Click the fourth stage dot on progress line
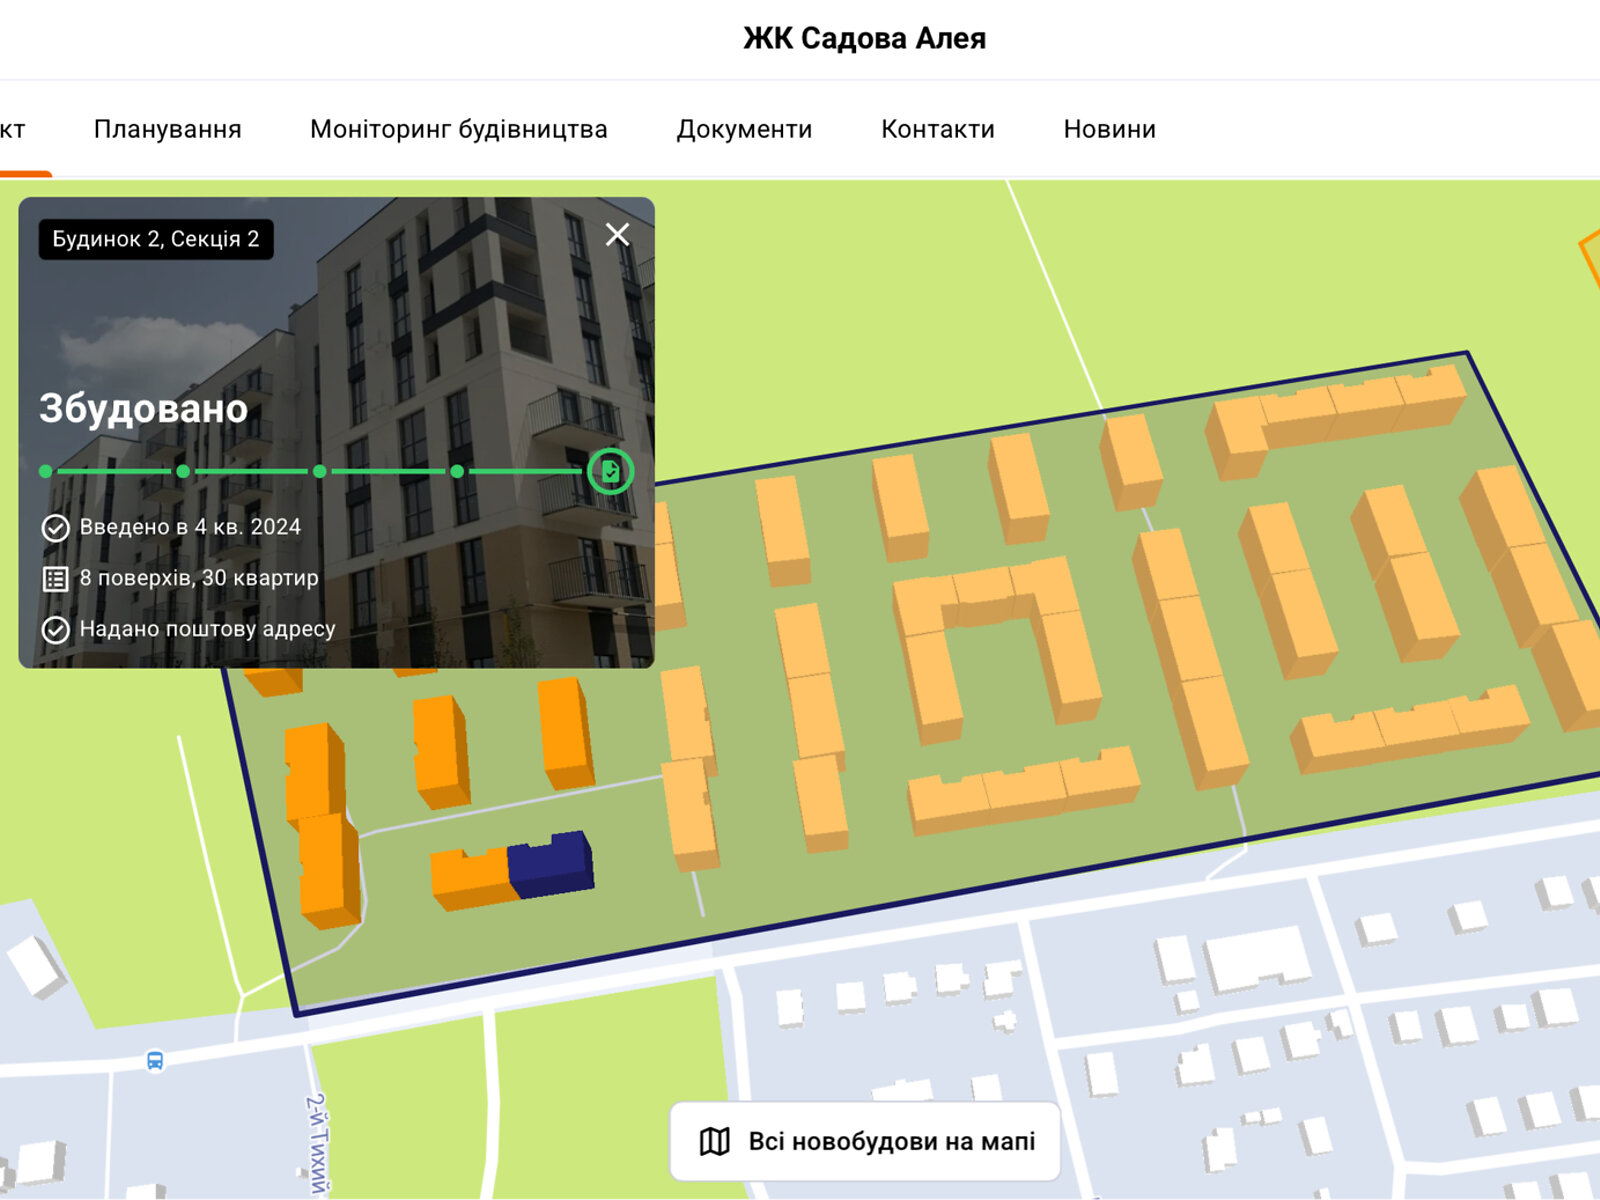The width and height of the screenshot is (1600, 1200). (x=457, y=471)
